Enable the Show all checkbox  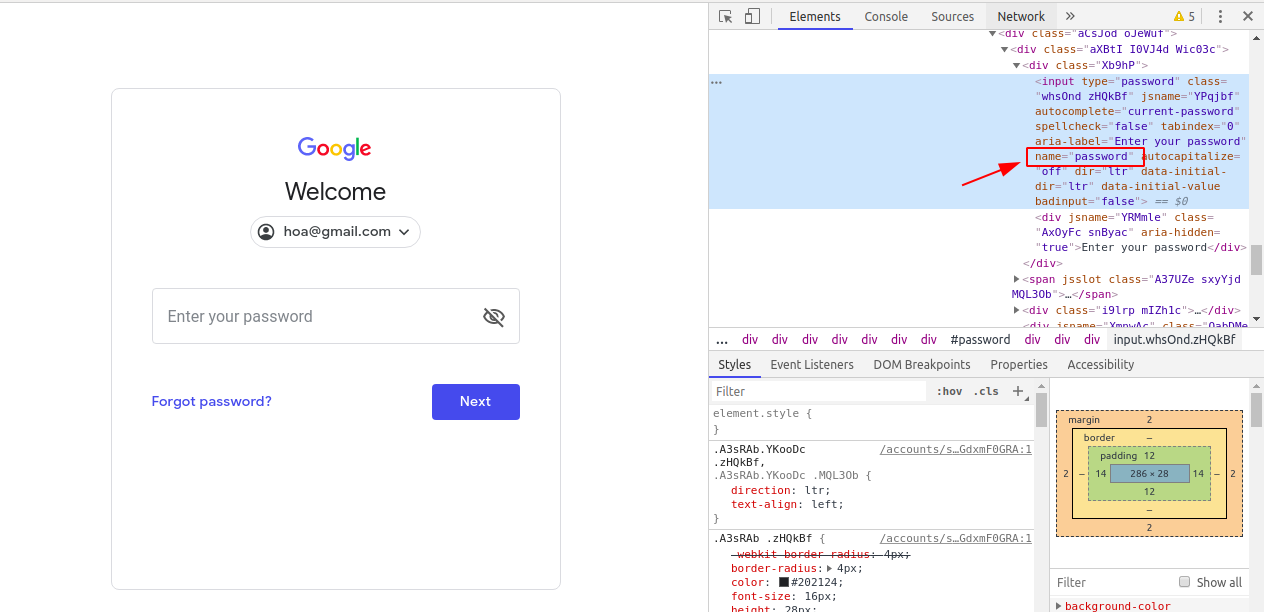click(1184, 582)
